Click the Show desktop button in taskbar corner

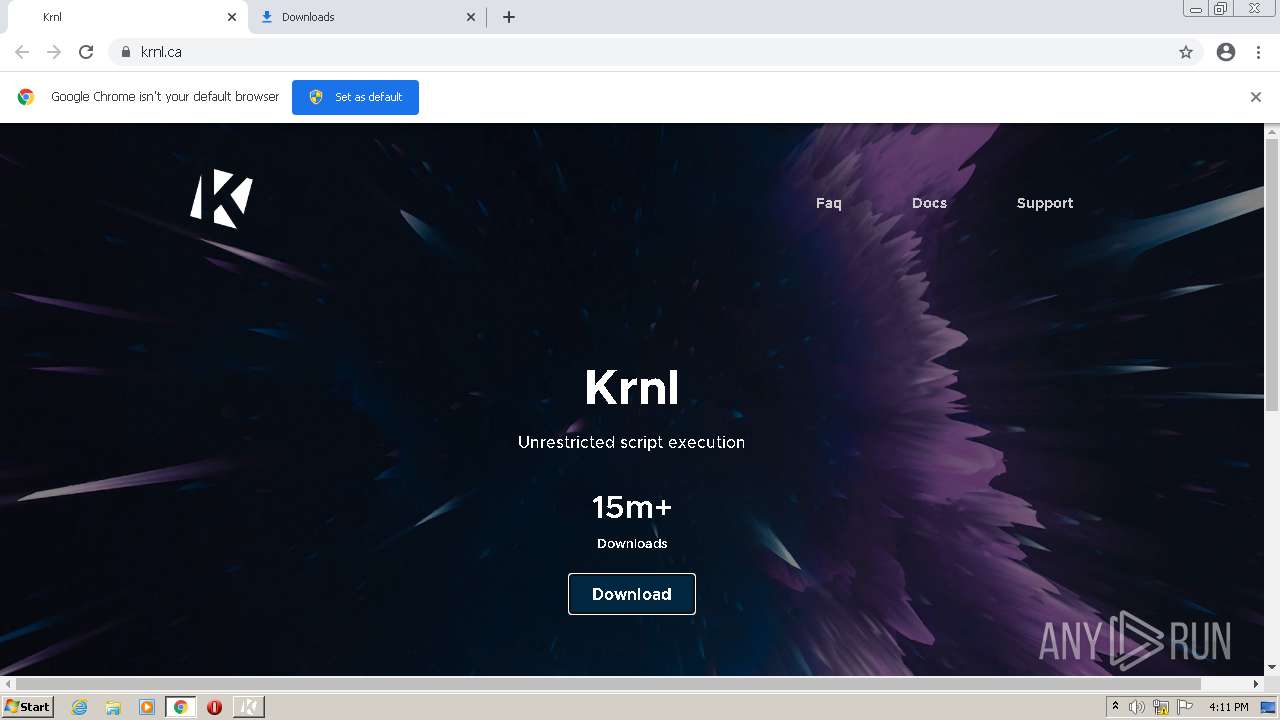tap(1268, 707)
